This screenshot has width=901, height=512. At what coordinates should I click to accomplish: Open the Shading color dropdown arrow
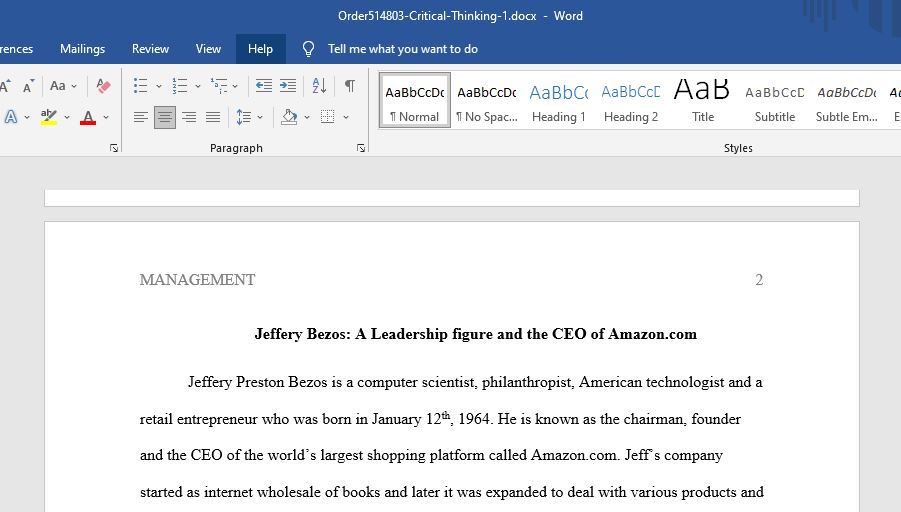(x=307, y=117)
